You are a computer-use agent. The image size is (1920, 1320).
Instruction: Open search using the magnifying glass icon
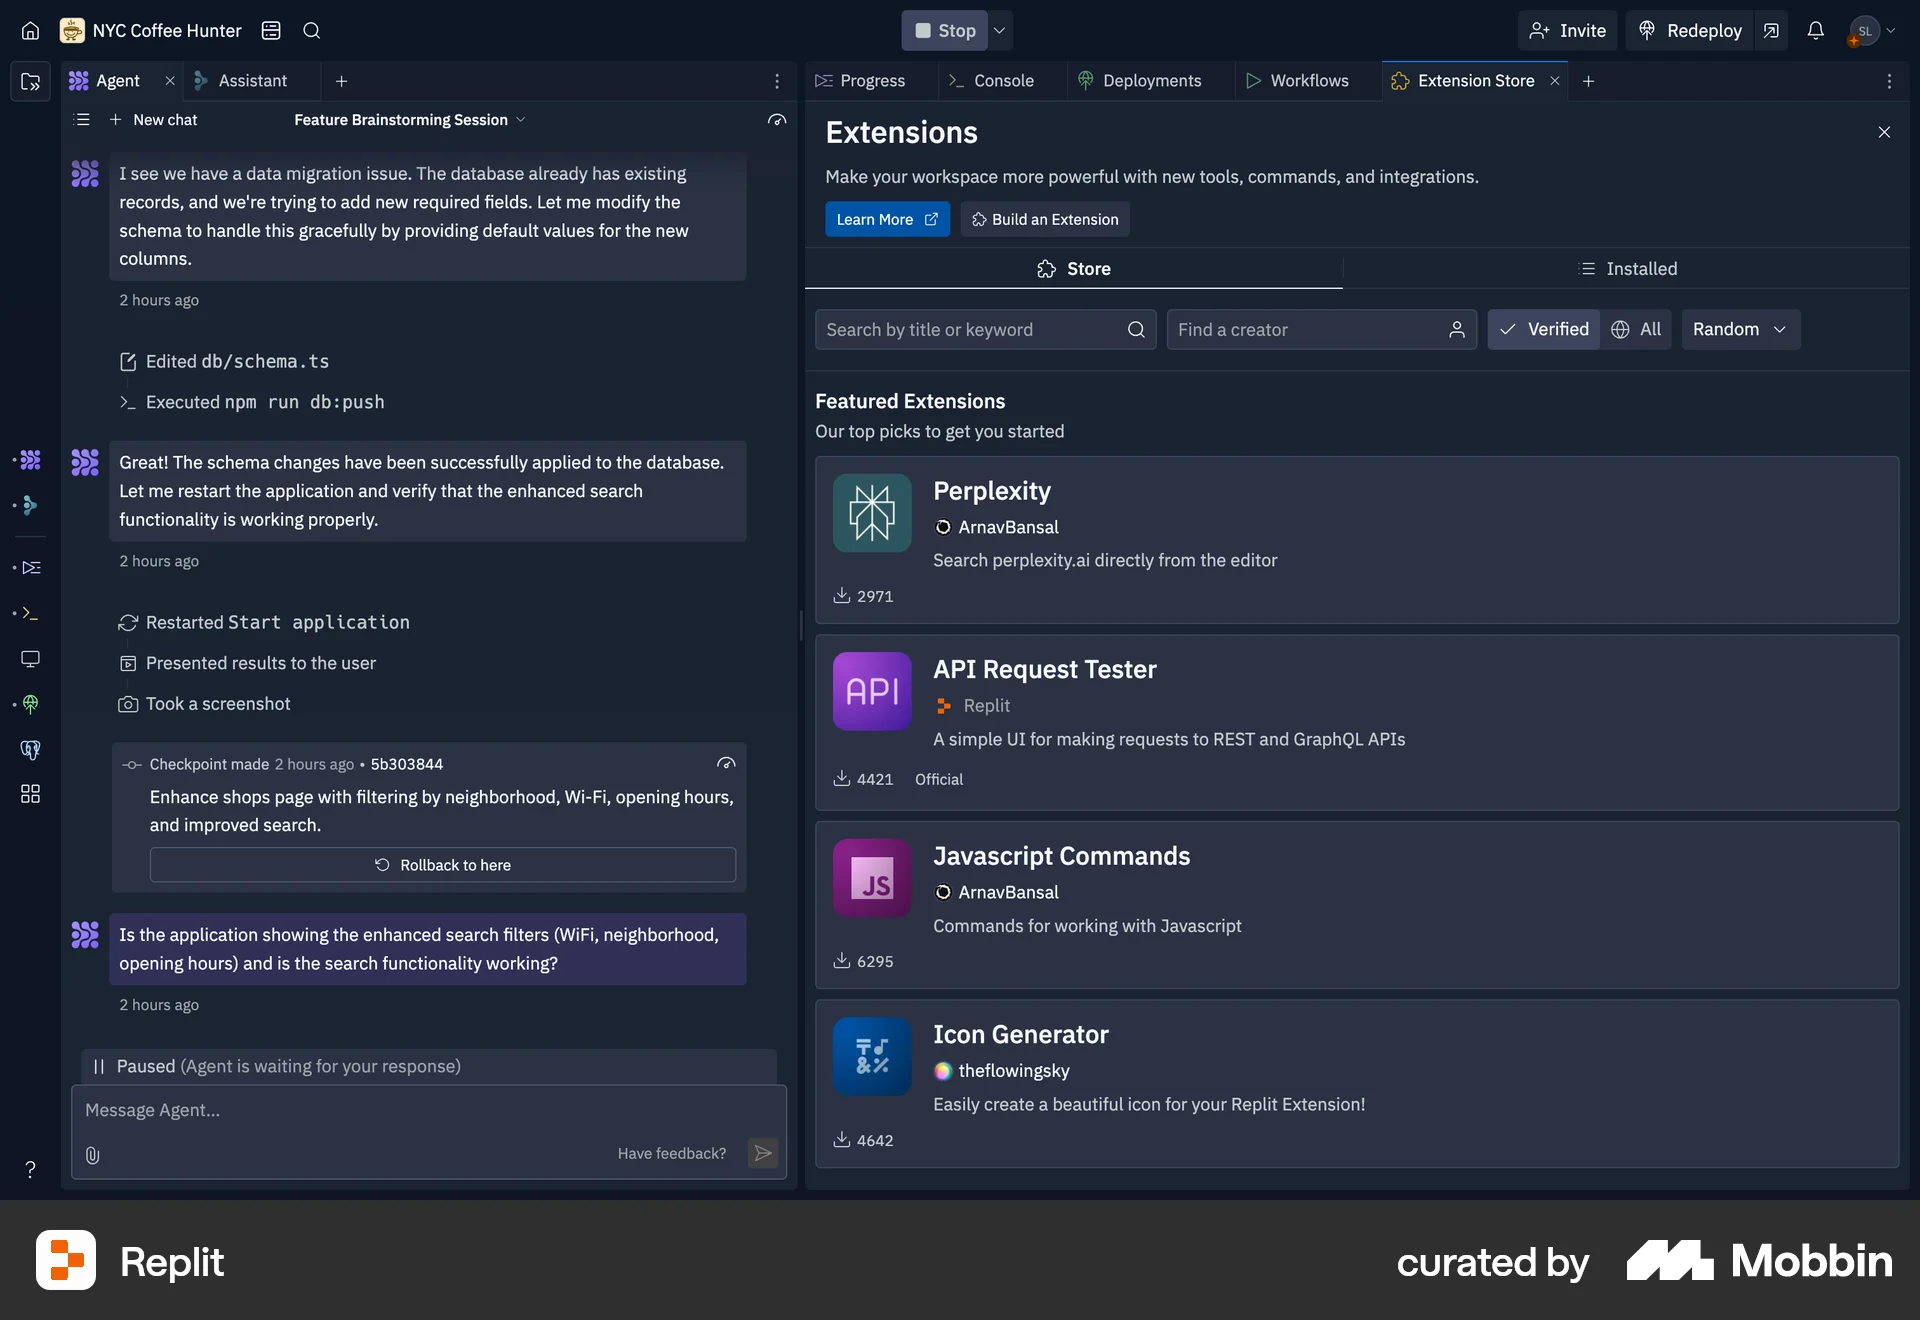pyautogui.click(x=311, y=30)
